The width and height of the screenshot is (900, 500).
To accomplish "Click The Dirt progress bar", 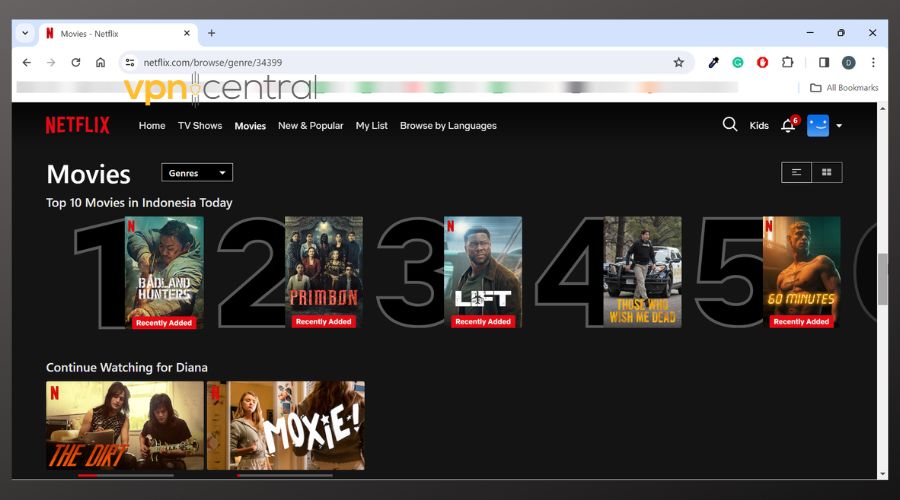I will pyautogui.click(x=126, y=475).
